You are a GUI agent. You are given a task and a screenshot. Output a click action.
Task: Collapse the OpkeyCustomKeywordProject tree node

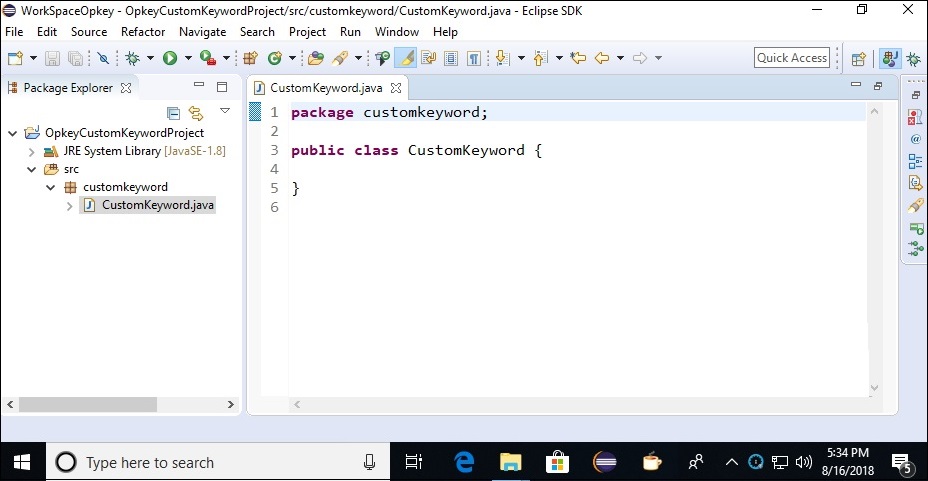pyautogui.click(x=12, y=133)
